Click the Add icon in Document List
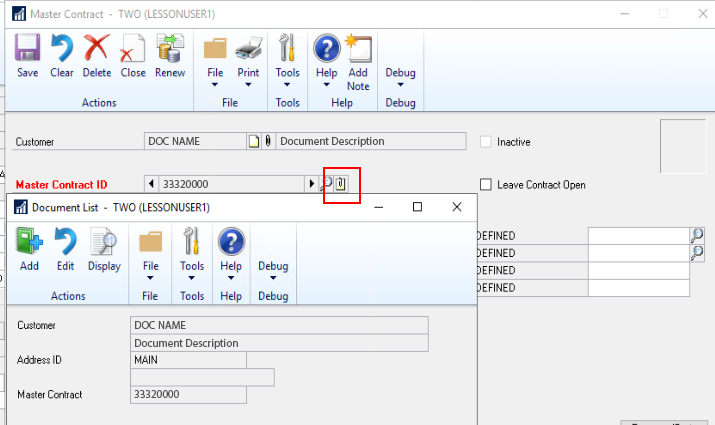This screenshot has width=715, height=425. click(30, 249)
